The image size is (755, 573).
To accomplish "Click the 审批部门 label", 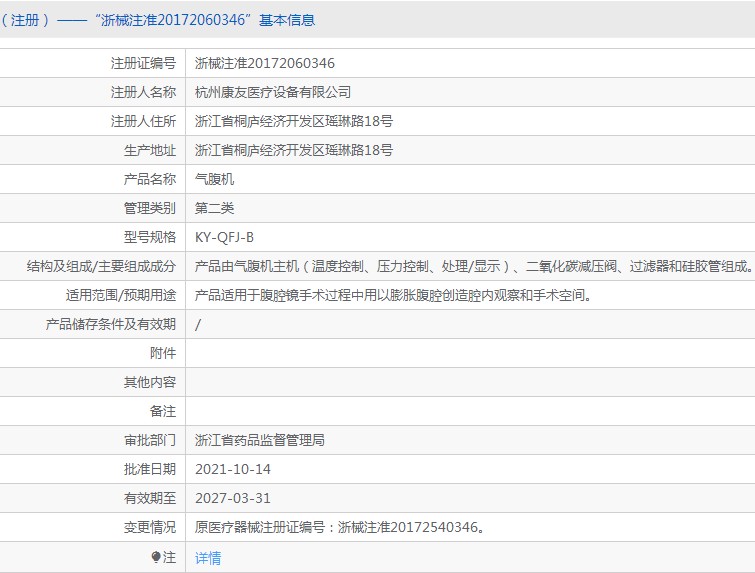I will (150, 440).
